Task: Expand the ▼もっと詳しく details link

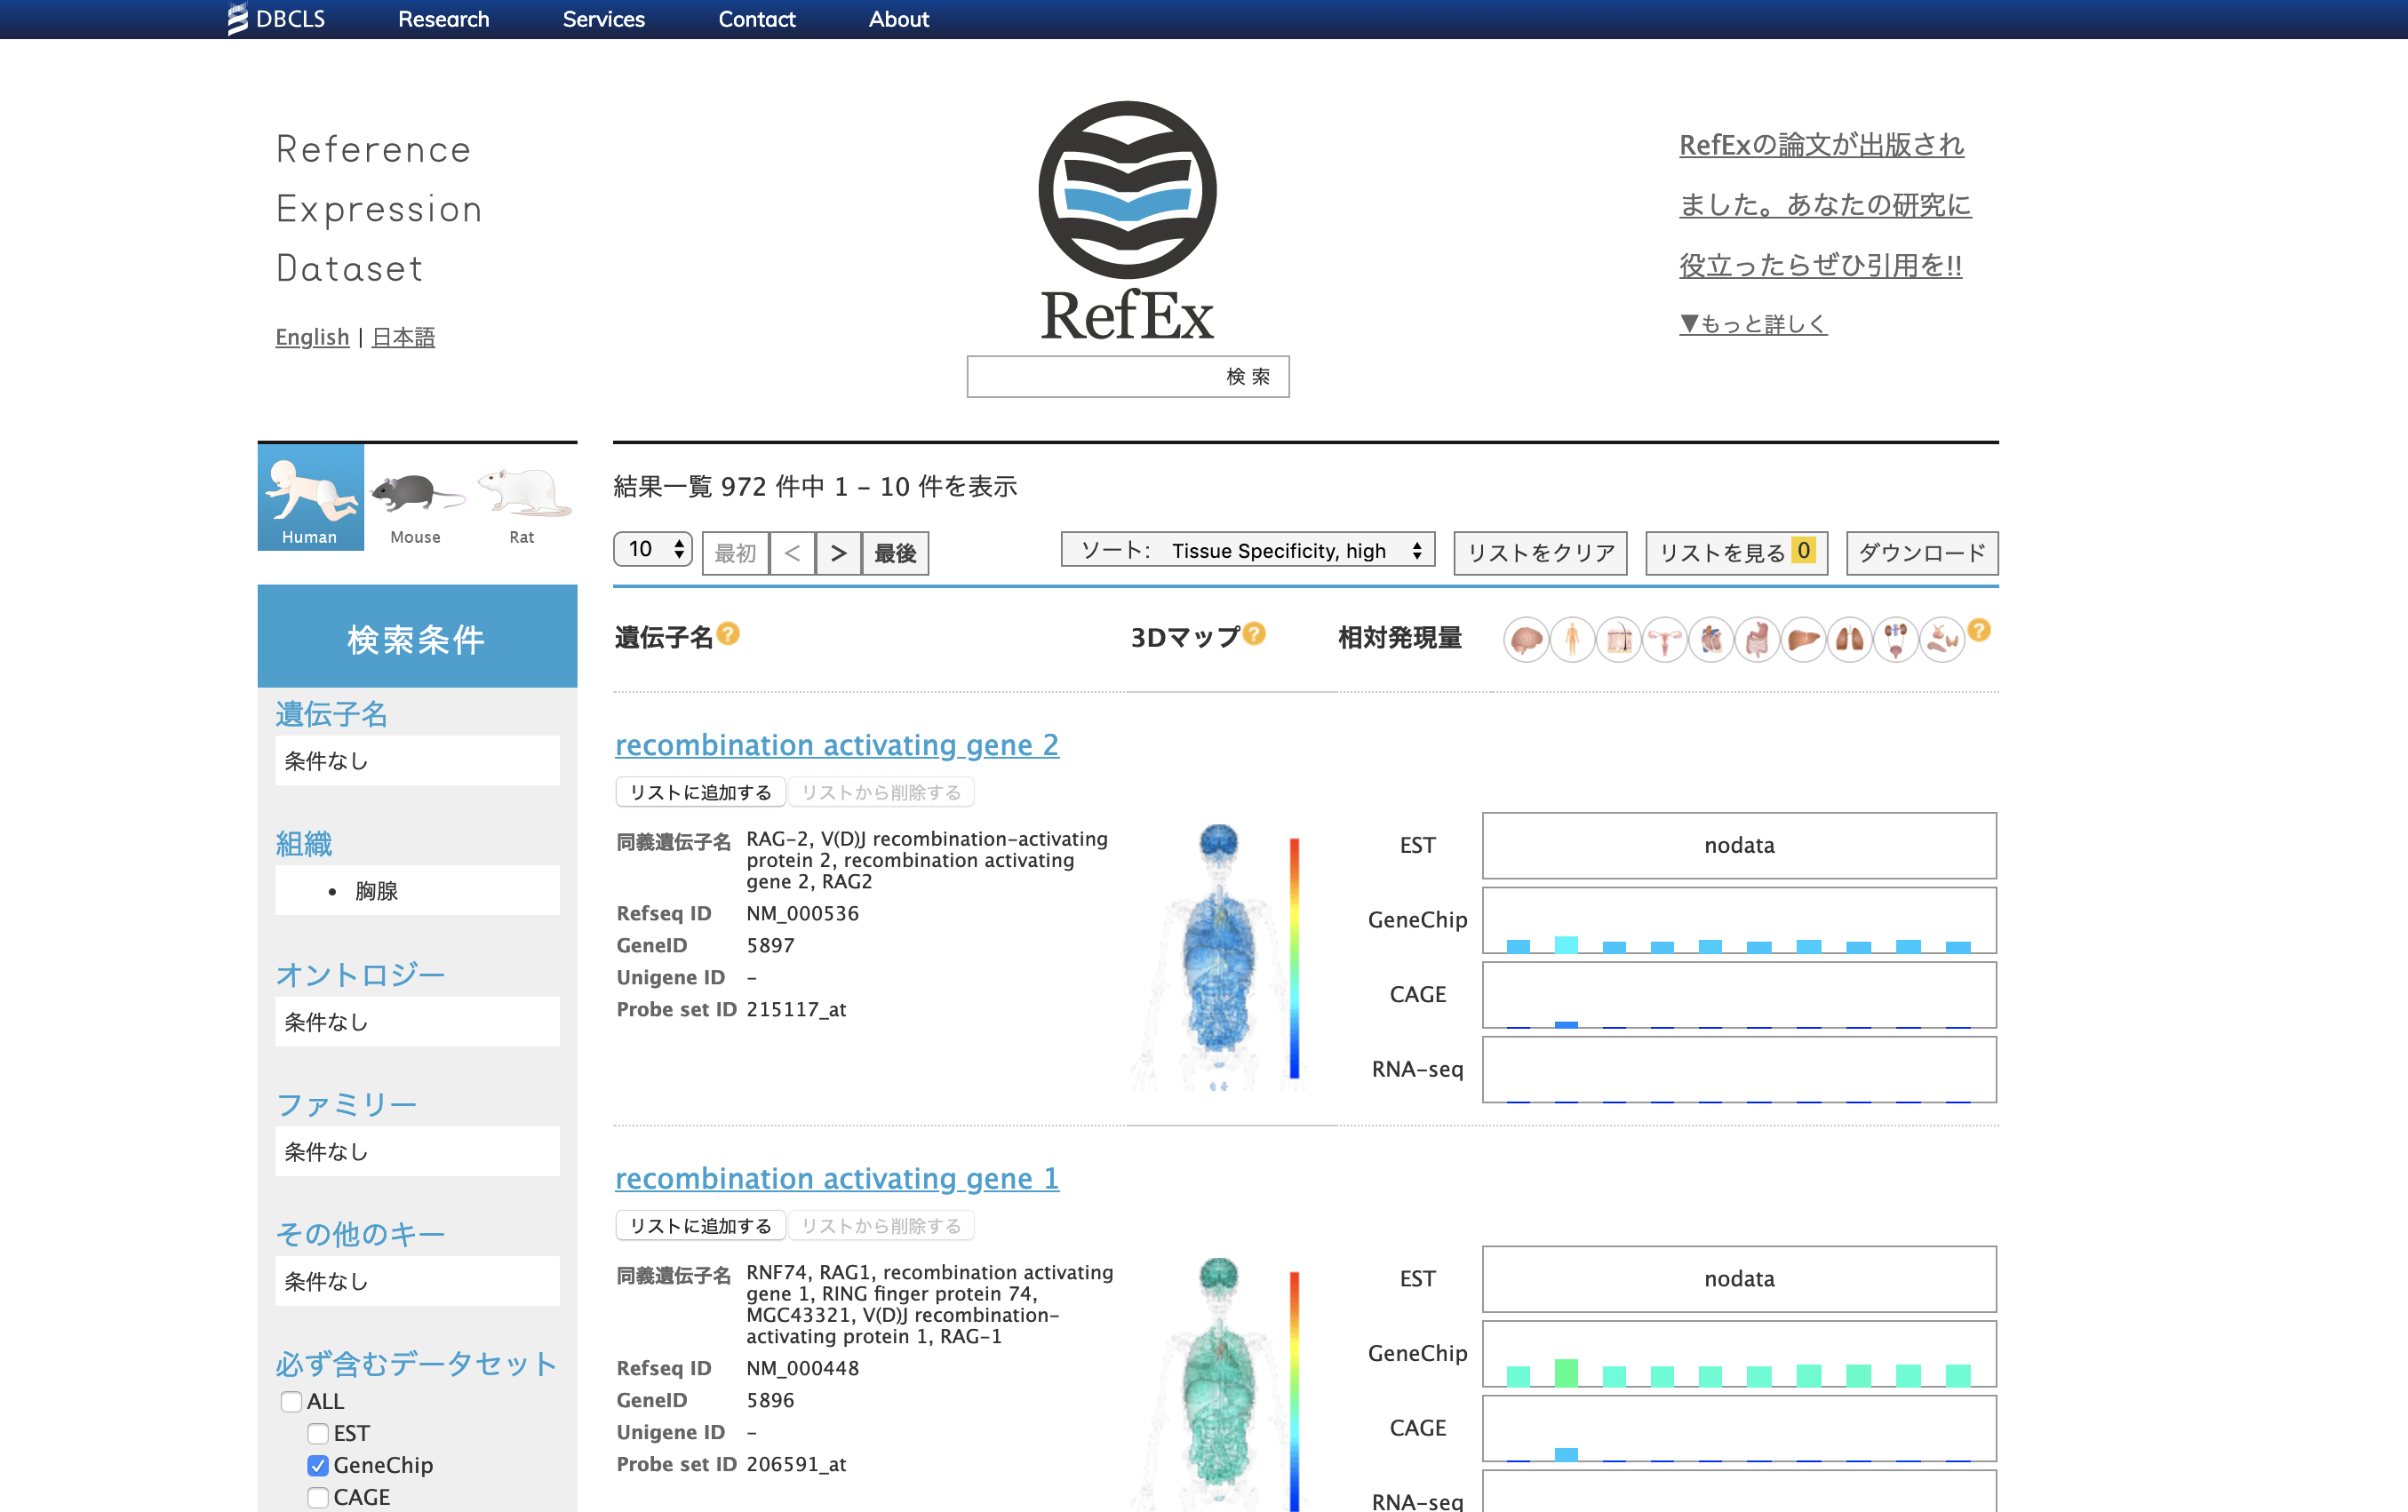Action: 1752,324
